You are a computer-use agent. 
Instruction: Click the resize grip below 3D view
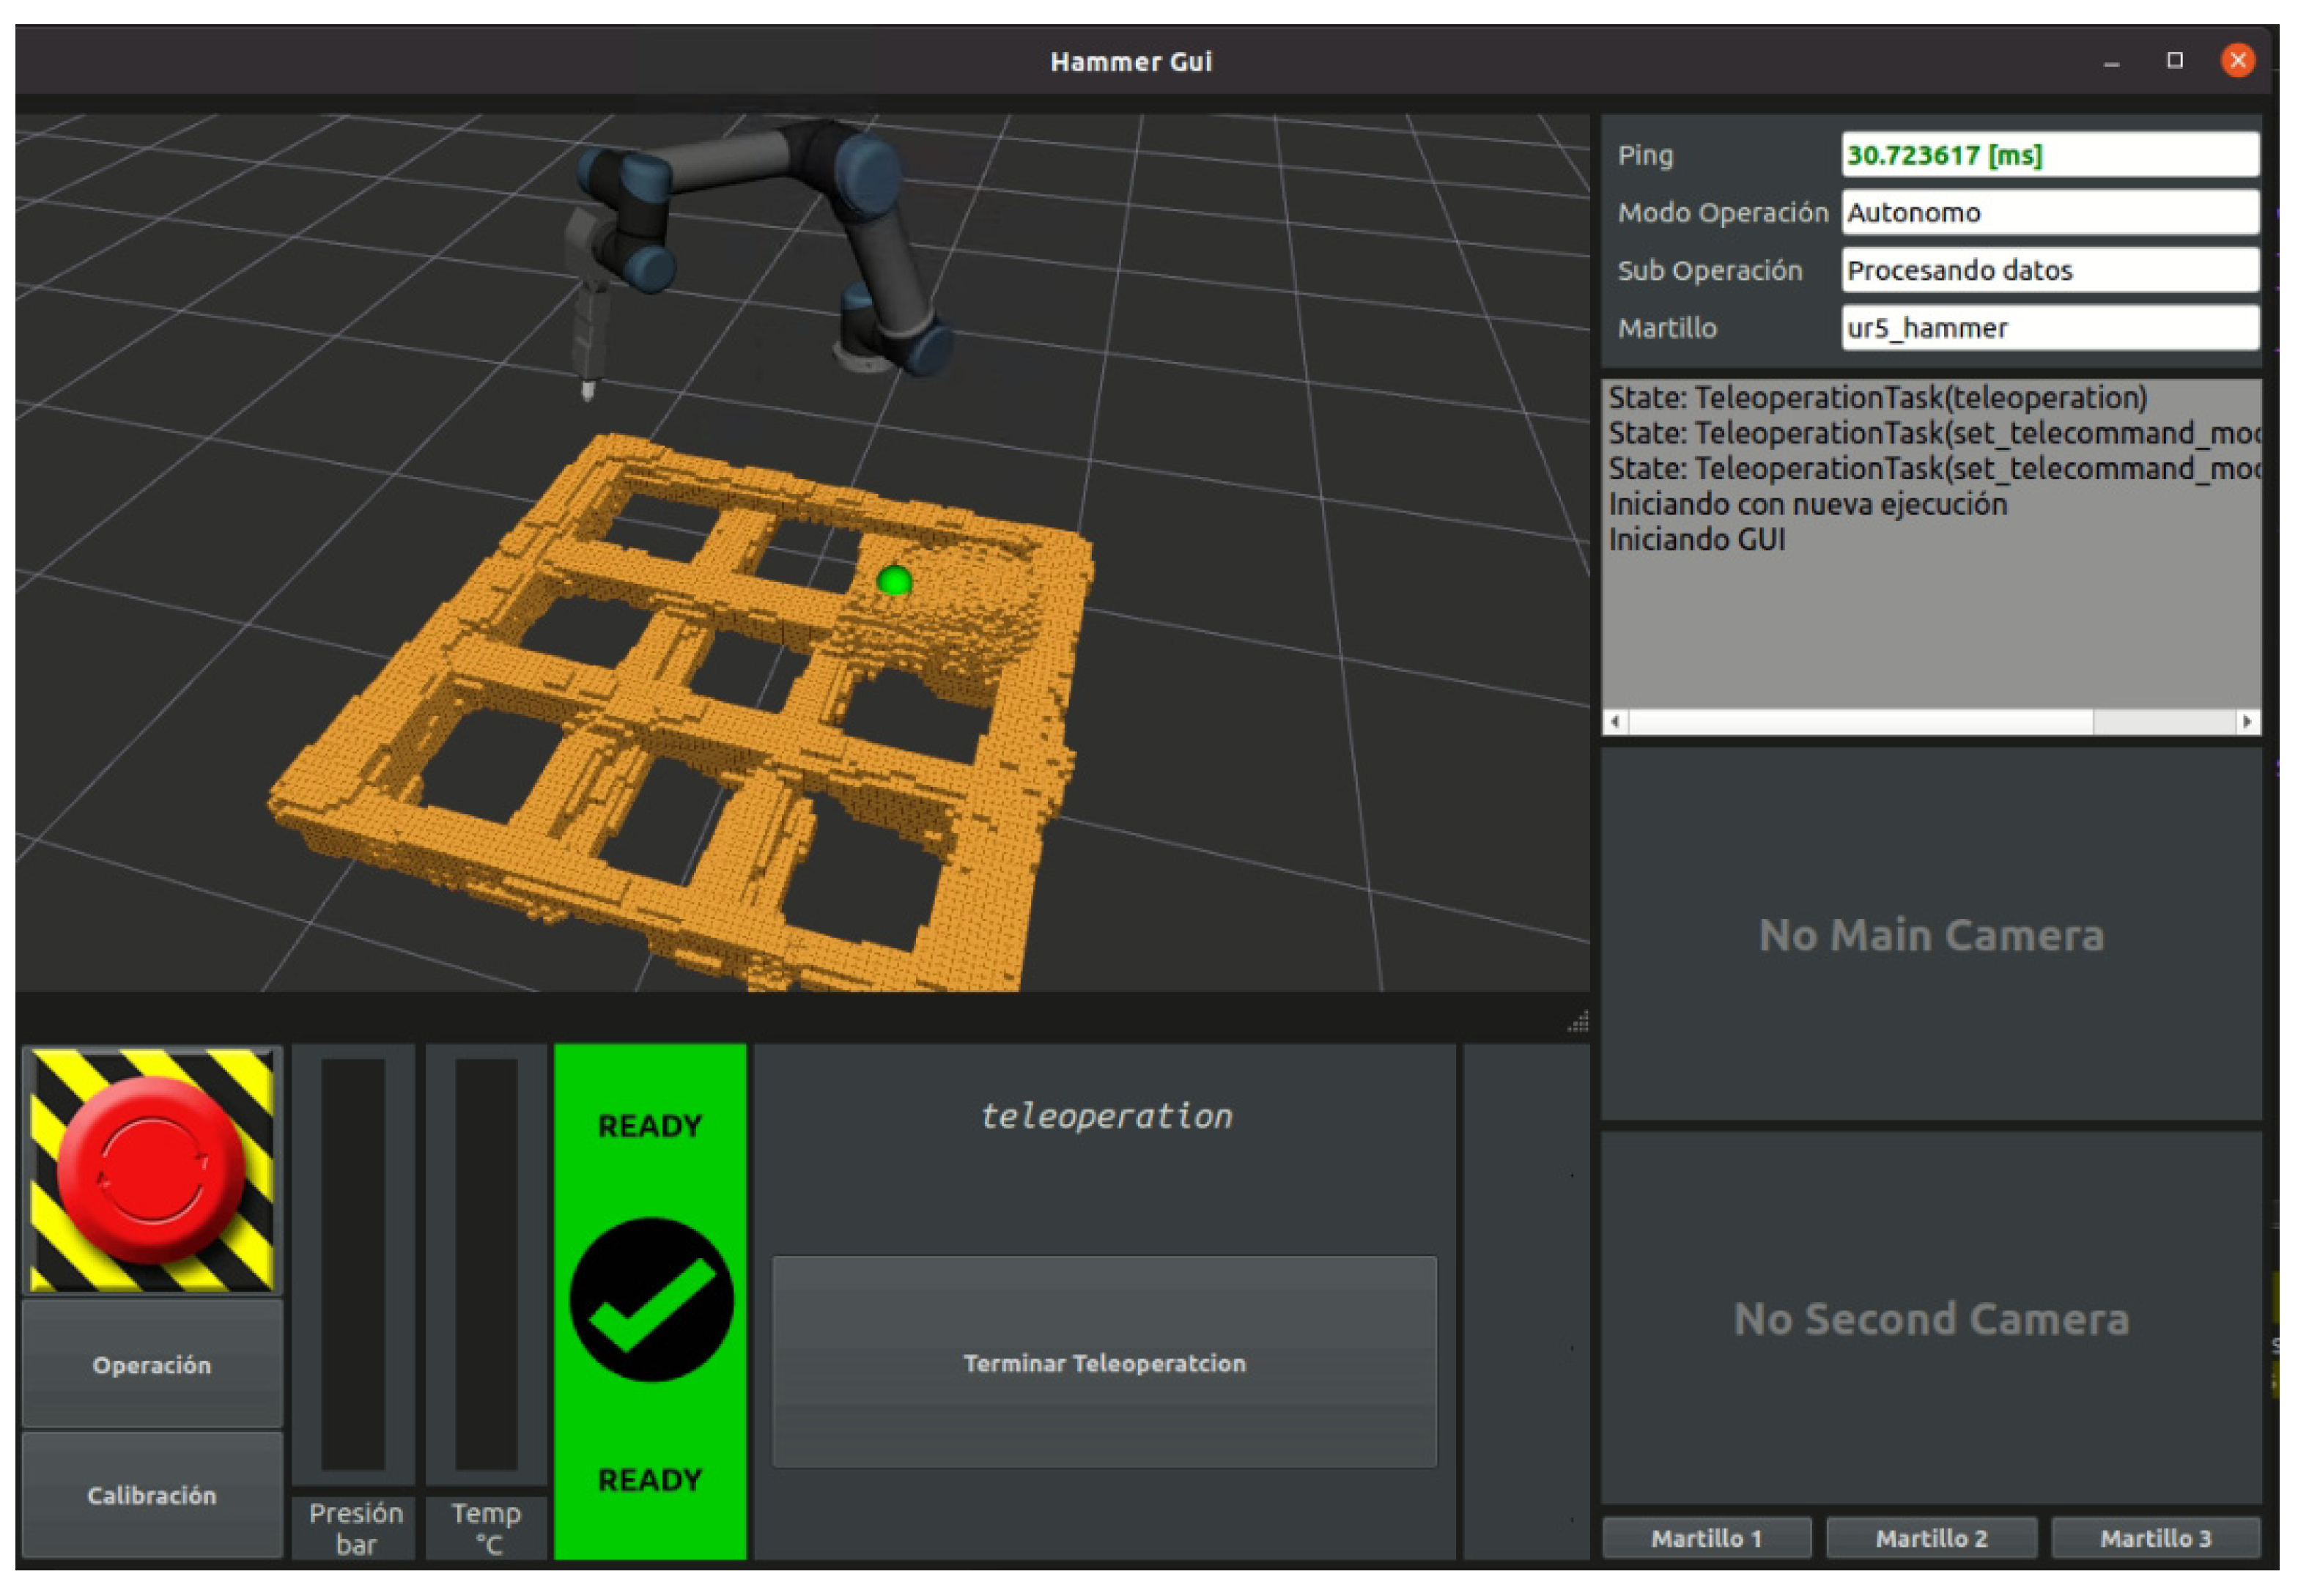tap(1578, 1021)
